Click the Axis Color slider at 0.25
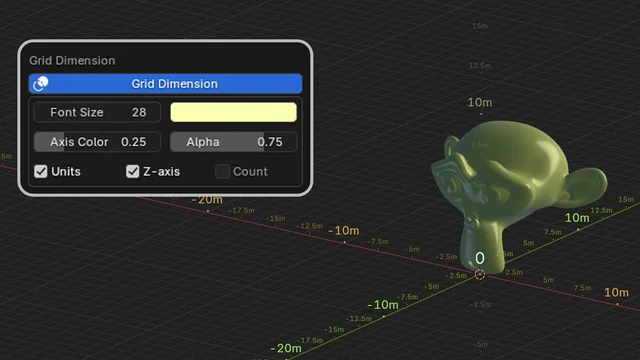640x360 pixels. click(x=97, y=142)
